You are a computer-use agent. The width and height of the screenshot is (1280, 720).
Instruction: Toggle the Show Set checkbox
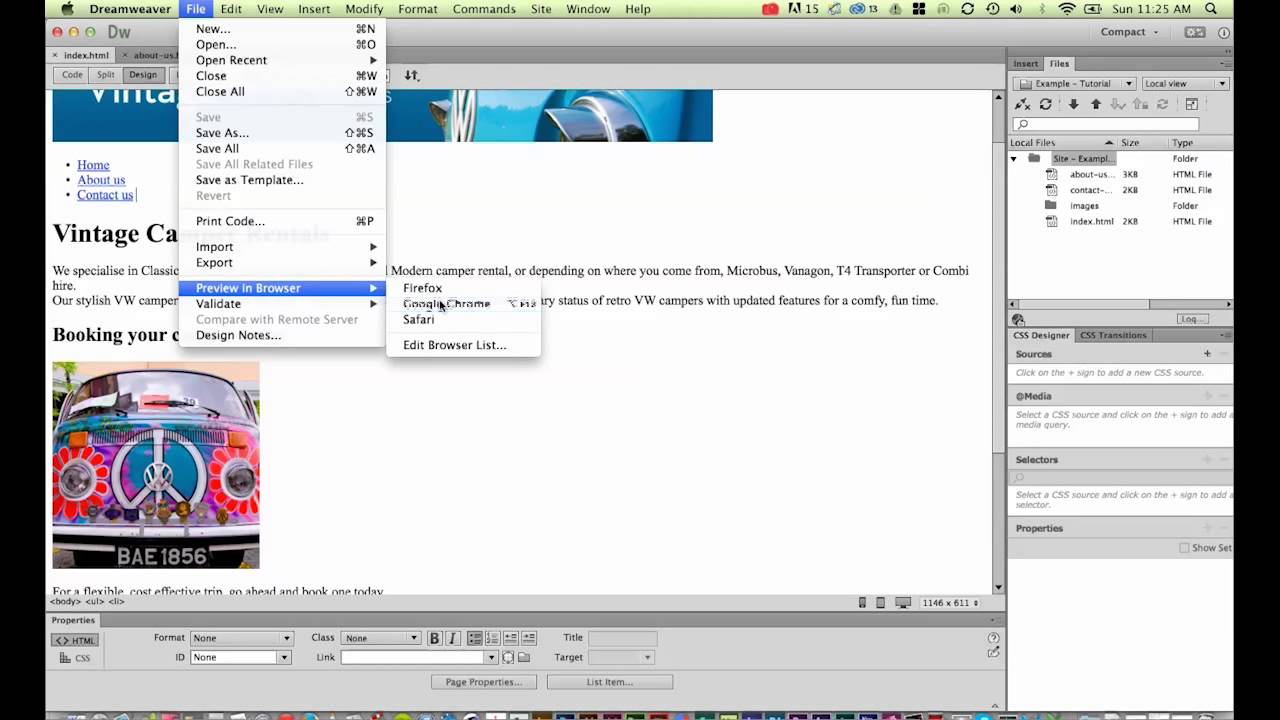(x=1184, y=548)
